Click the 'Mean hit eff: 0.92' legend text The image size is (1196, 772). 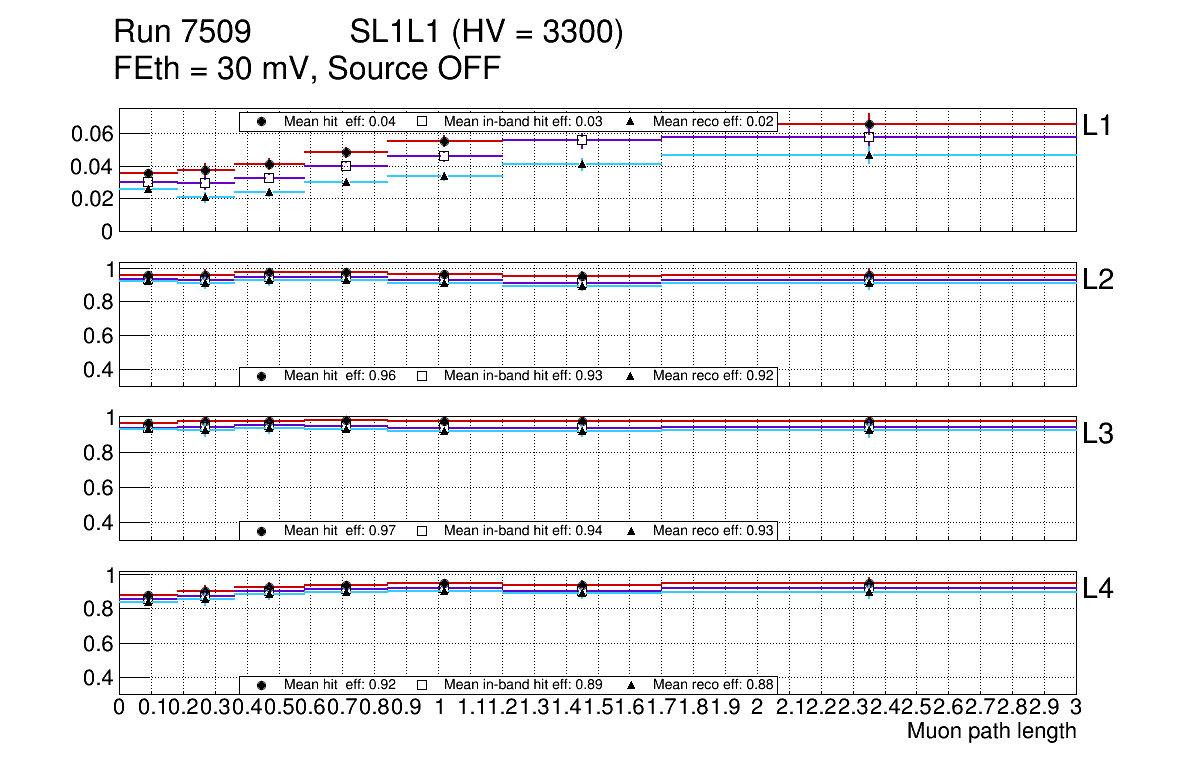click(x=340, y=685)
